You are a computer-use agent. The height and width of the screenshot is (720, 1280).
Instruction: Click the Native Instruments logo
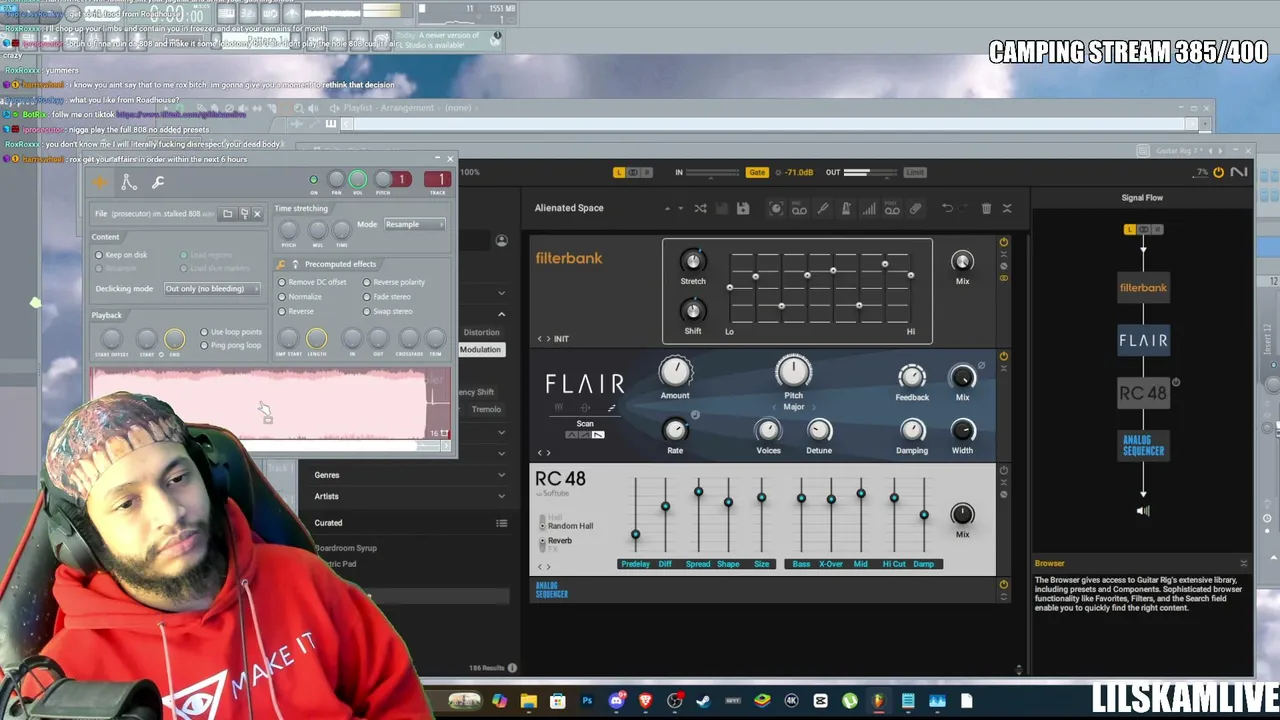1239,172
